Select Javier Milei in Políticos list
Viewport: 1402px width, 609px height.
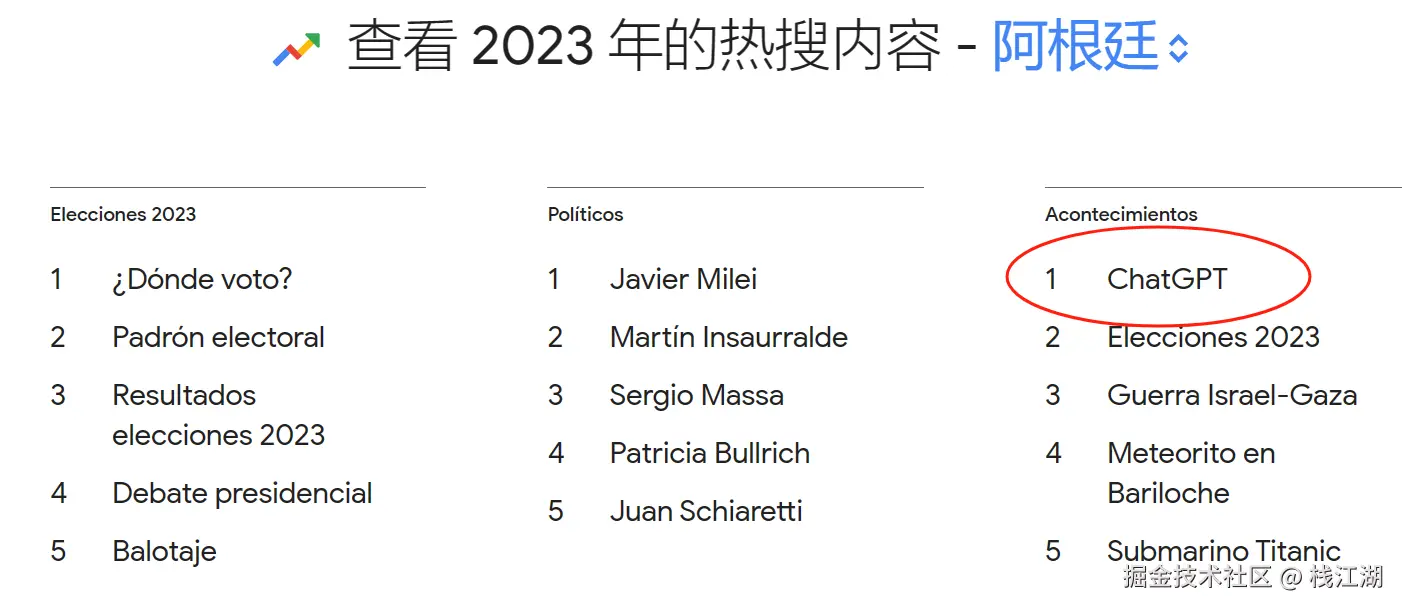pyautogui.click(x=683, y=279)
